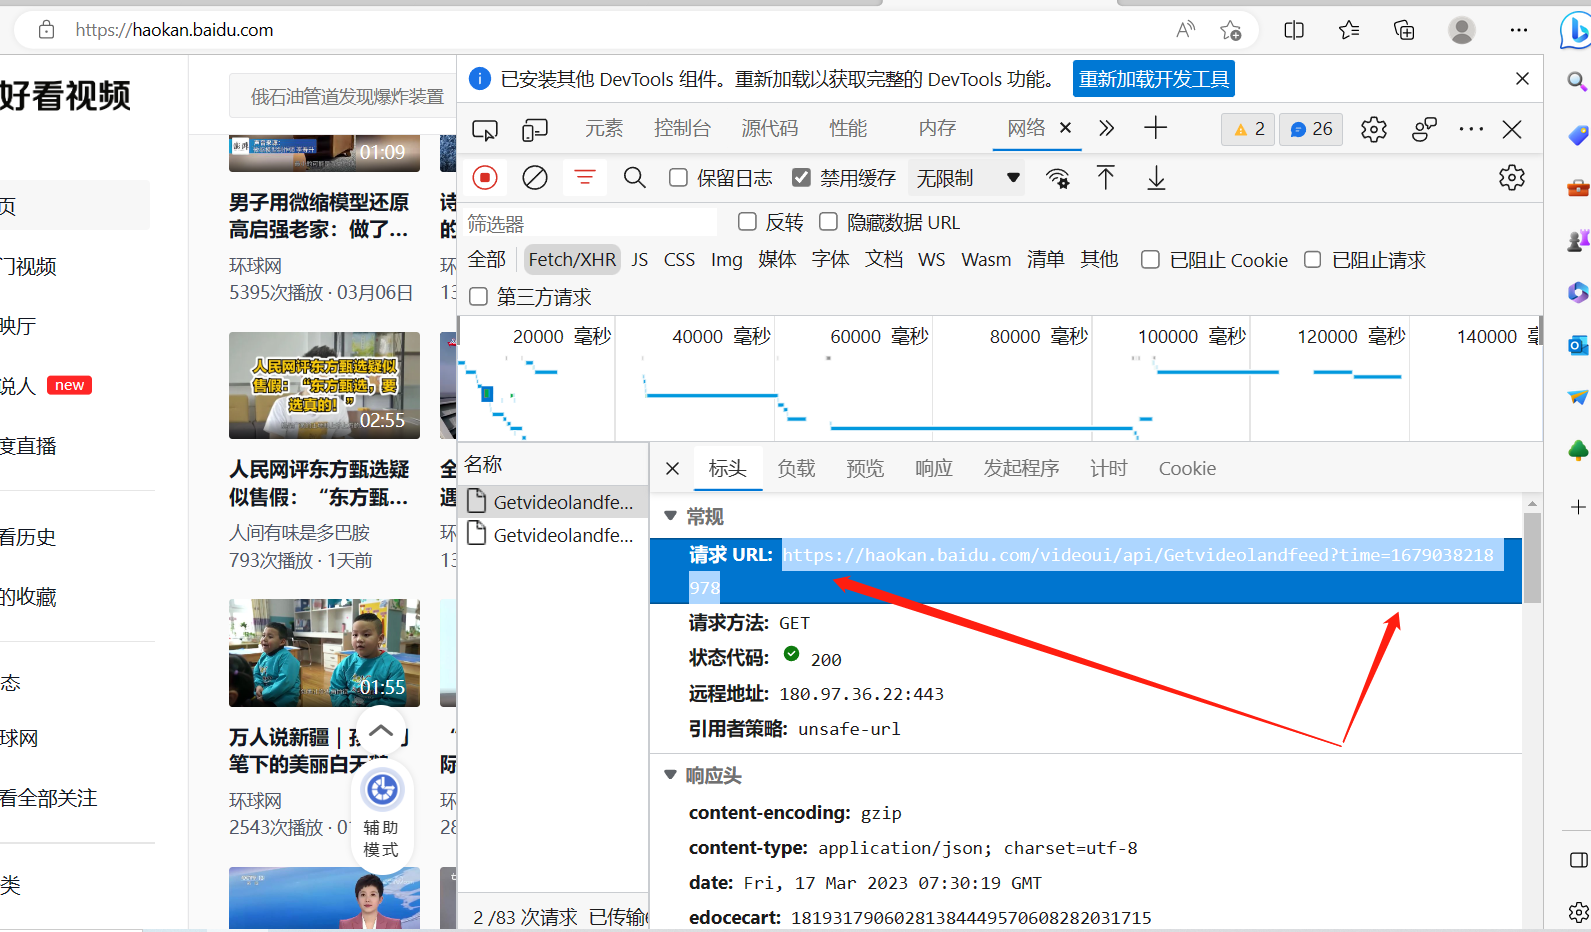The height and width of the screenshot is (932, 1591).
Task: Uncheck 禁用缓存 disable cache checkbox
Action: click(801, 178)
